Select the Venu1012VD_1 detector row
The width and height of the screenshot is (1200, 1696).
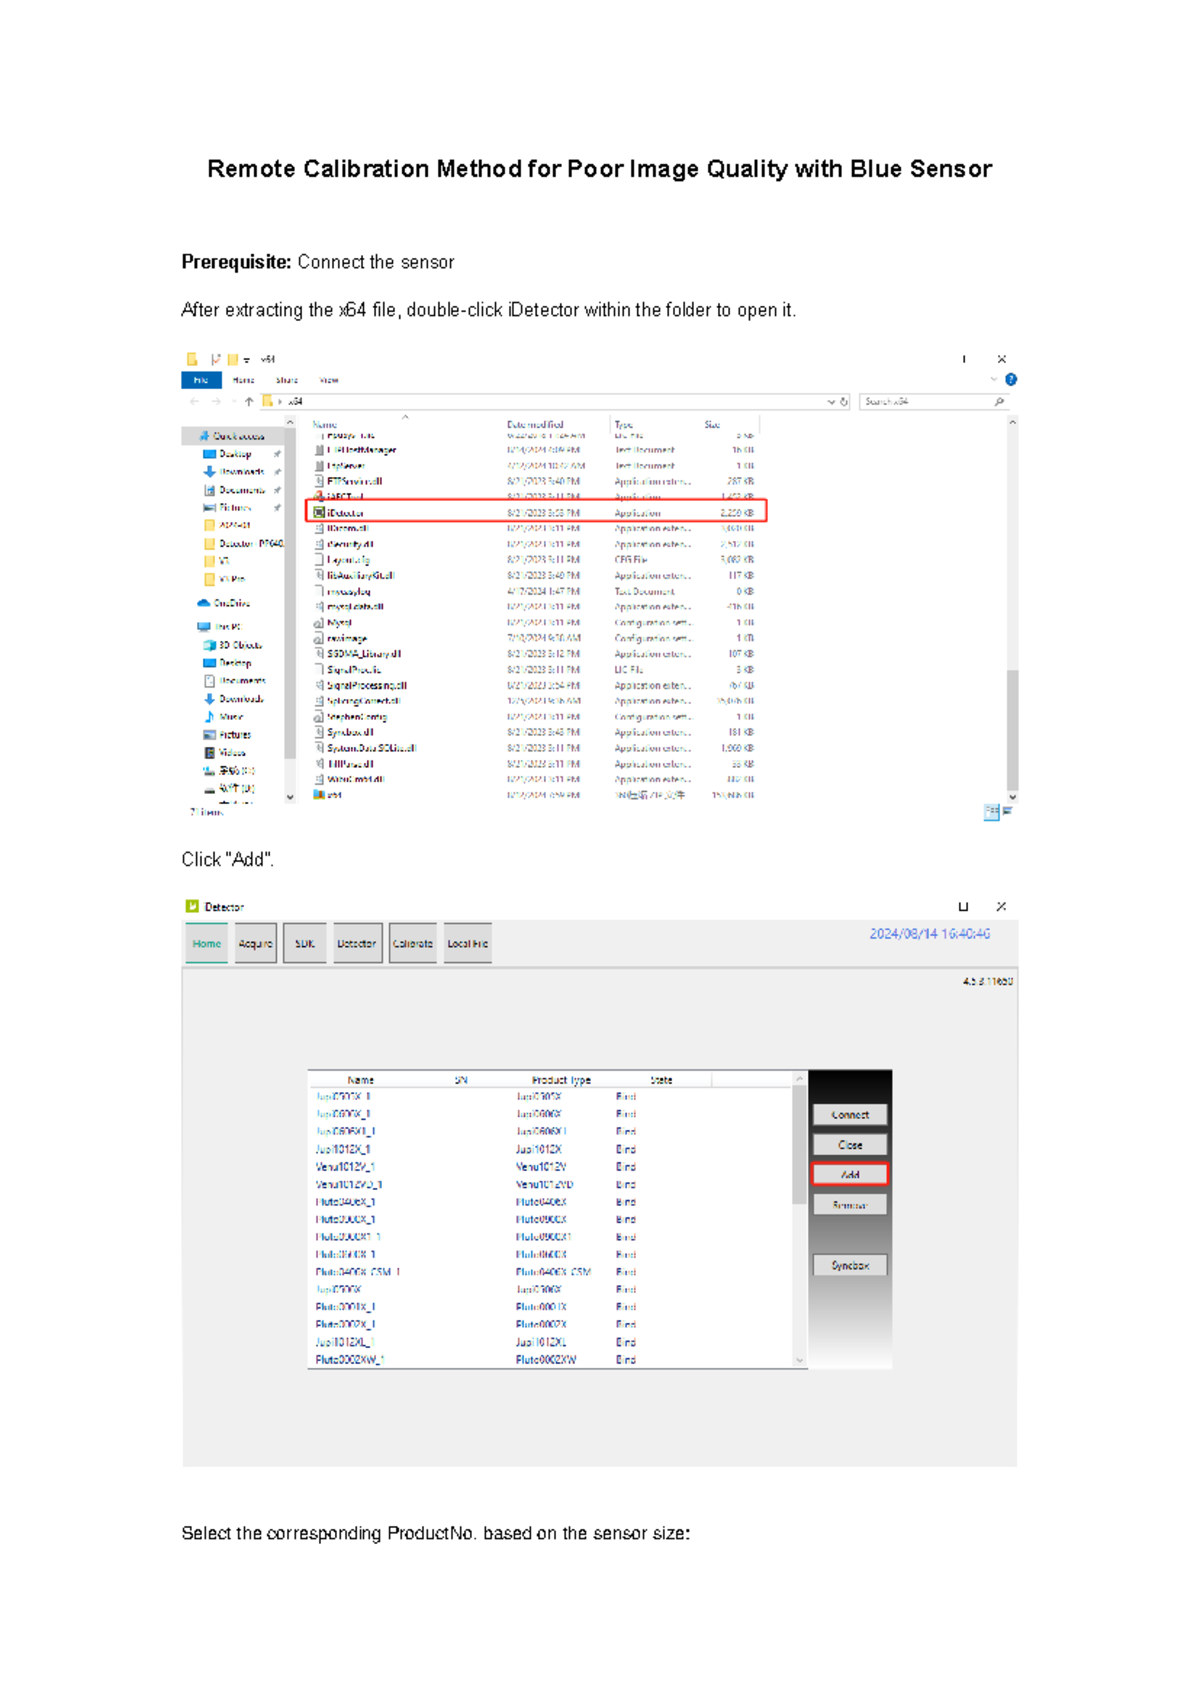(x=552, y=1185)
